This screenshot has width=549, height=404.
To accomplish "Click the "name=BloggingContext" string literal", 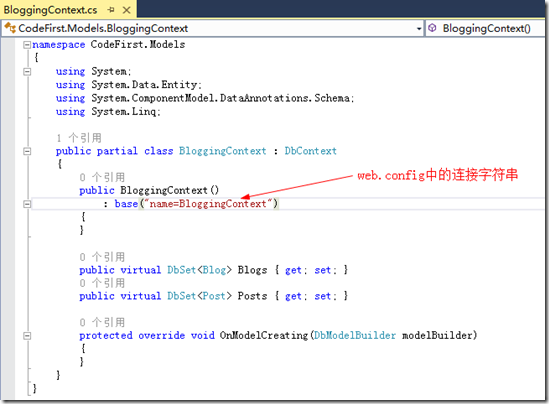I will tap(208, 204).
